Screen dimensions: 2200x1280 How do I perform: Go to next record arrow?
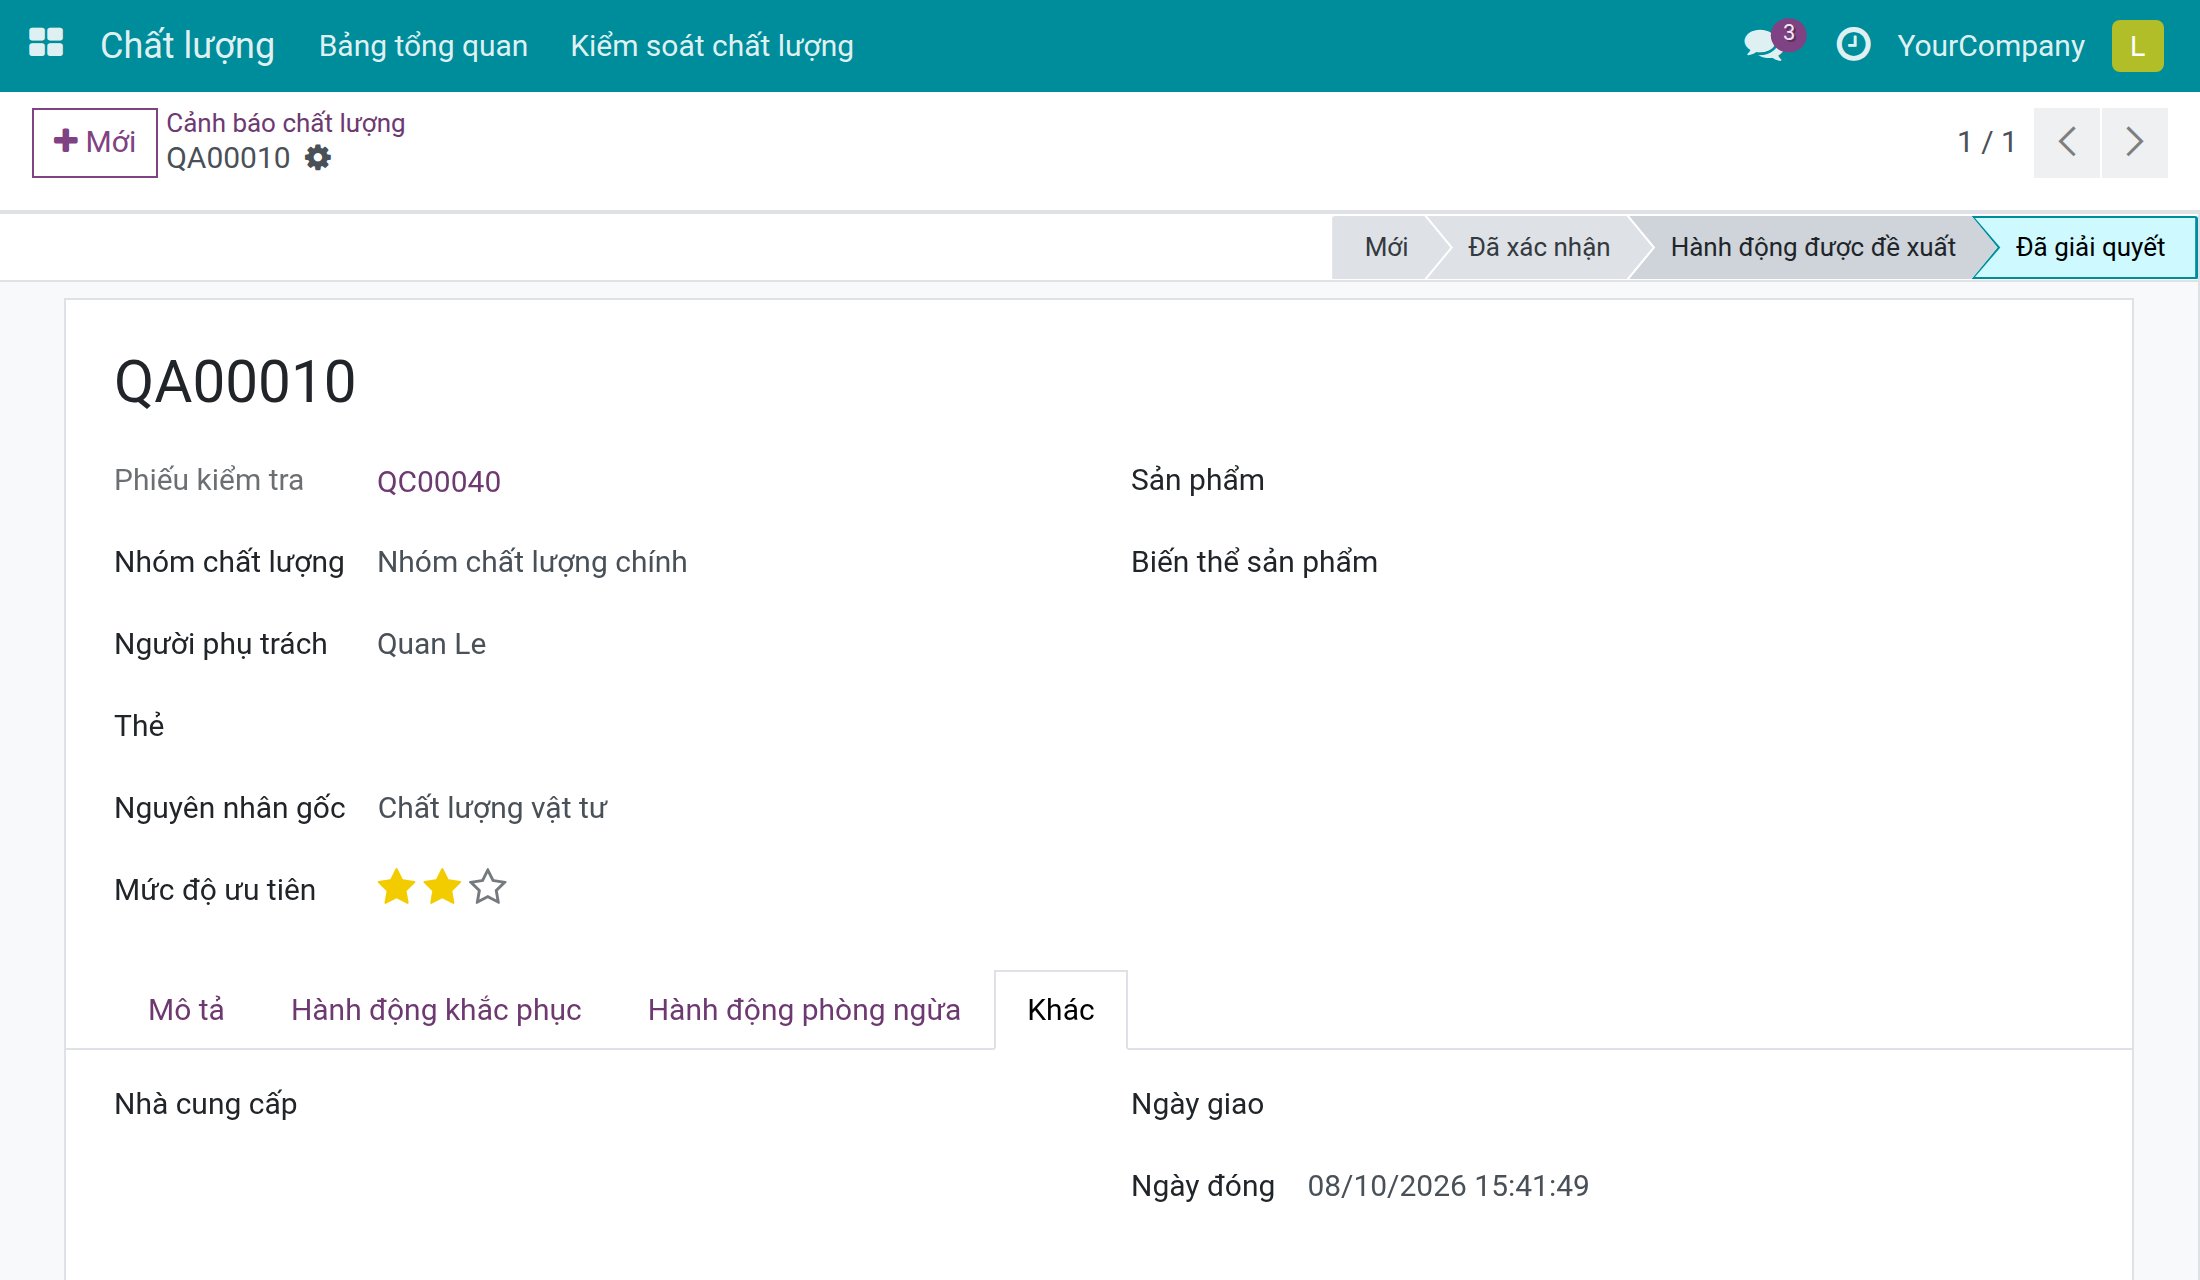point(2135,142)
